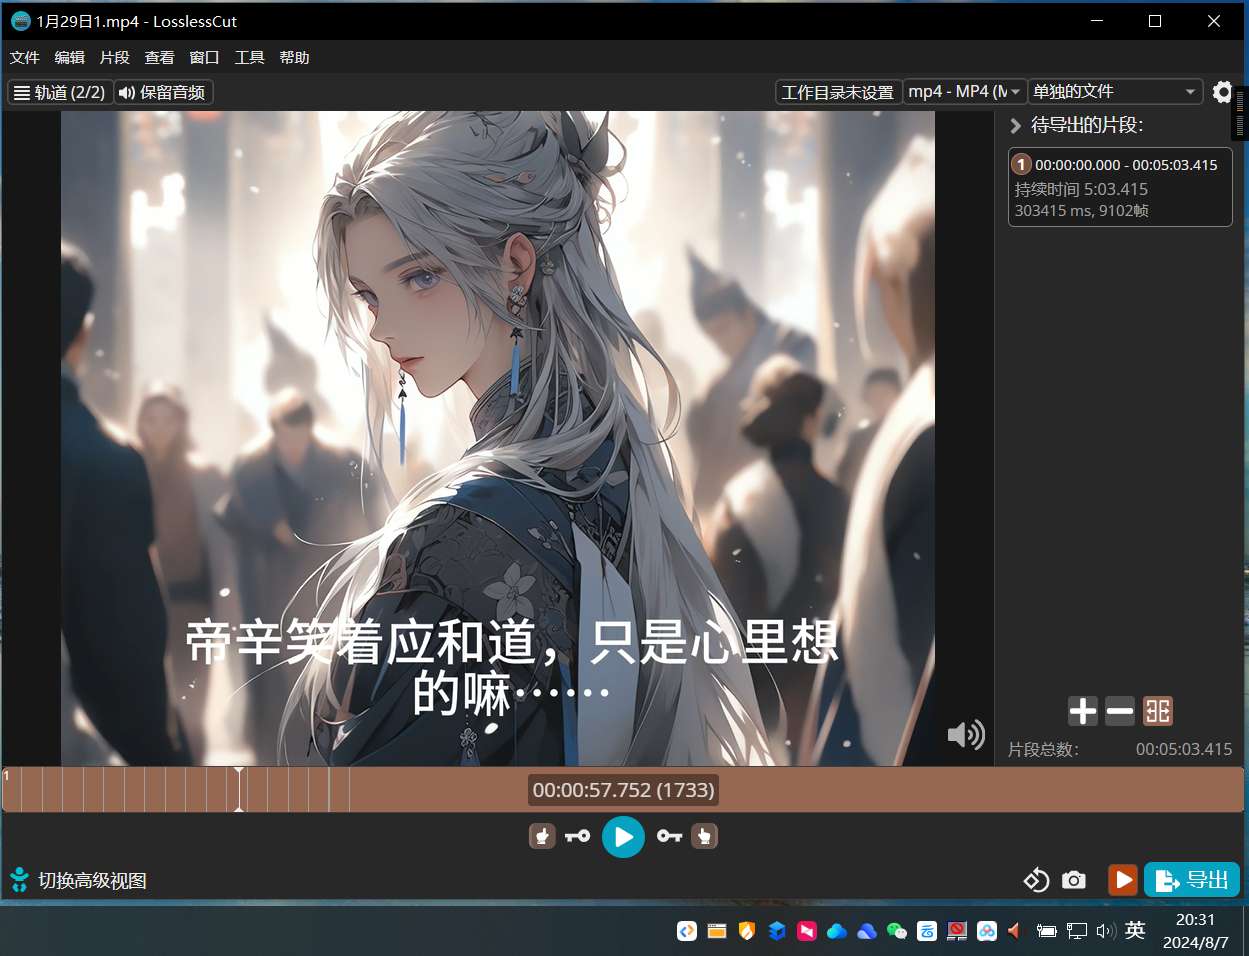
Task: Open settings via the gear icon
Action: tap(1222, 92)
